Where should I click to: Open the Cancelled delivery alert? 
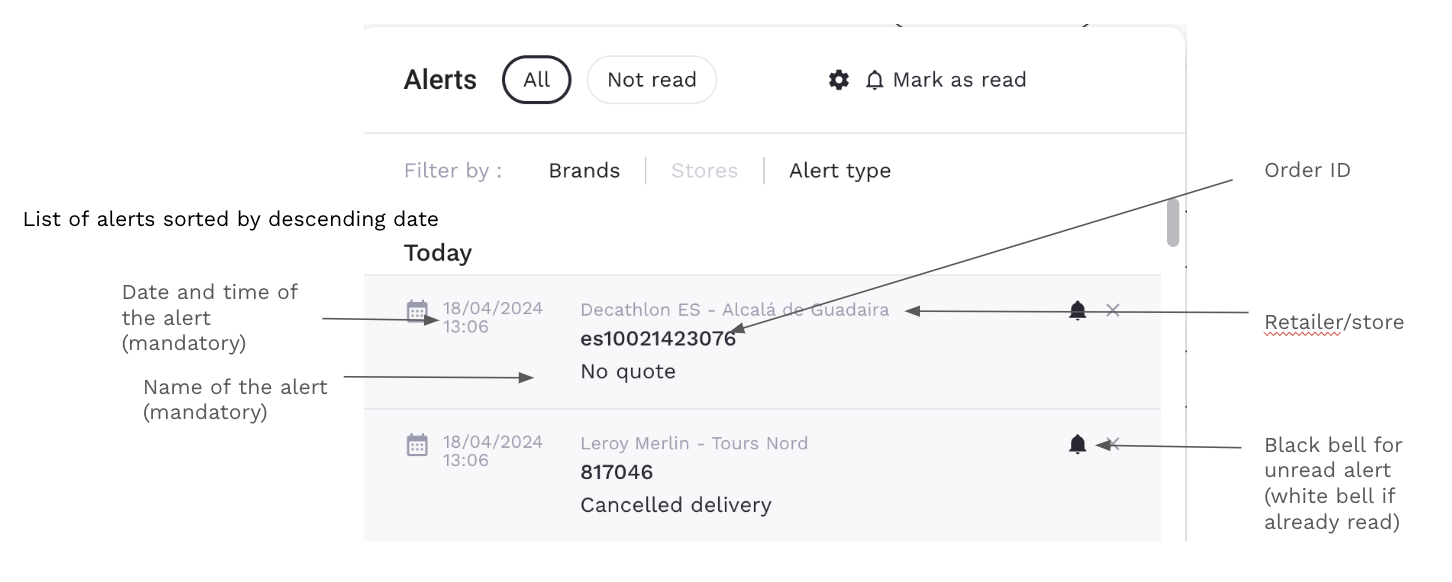pos(676,505)
